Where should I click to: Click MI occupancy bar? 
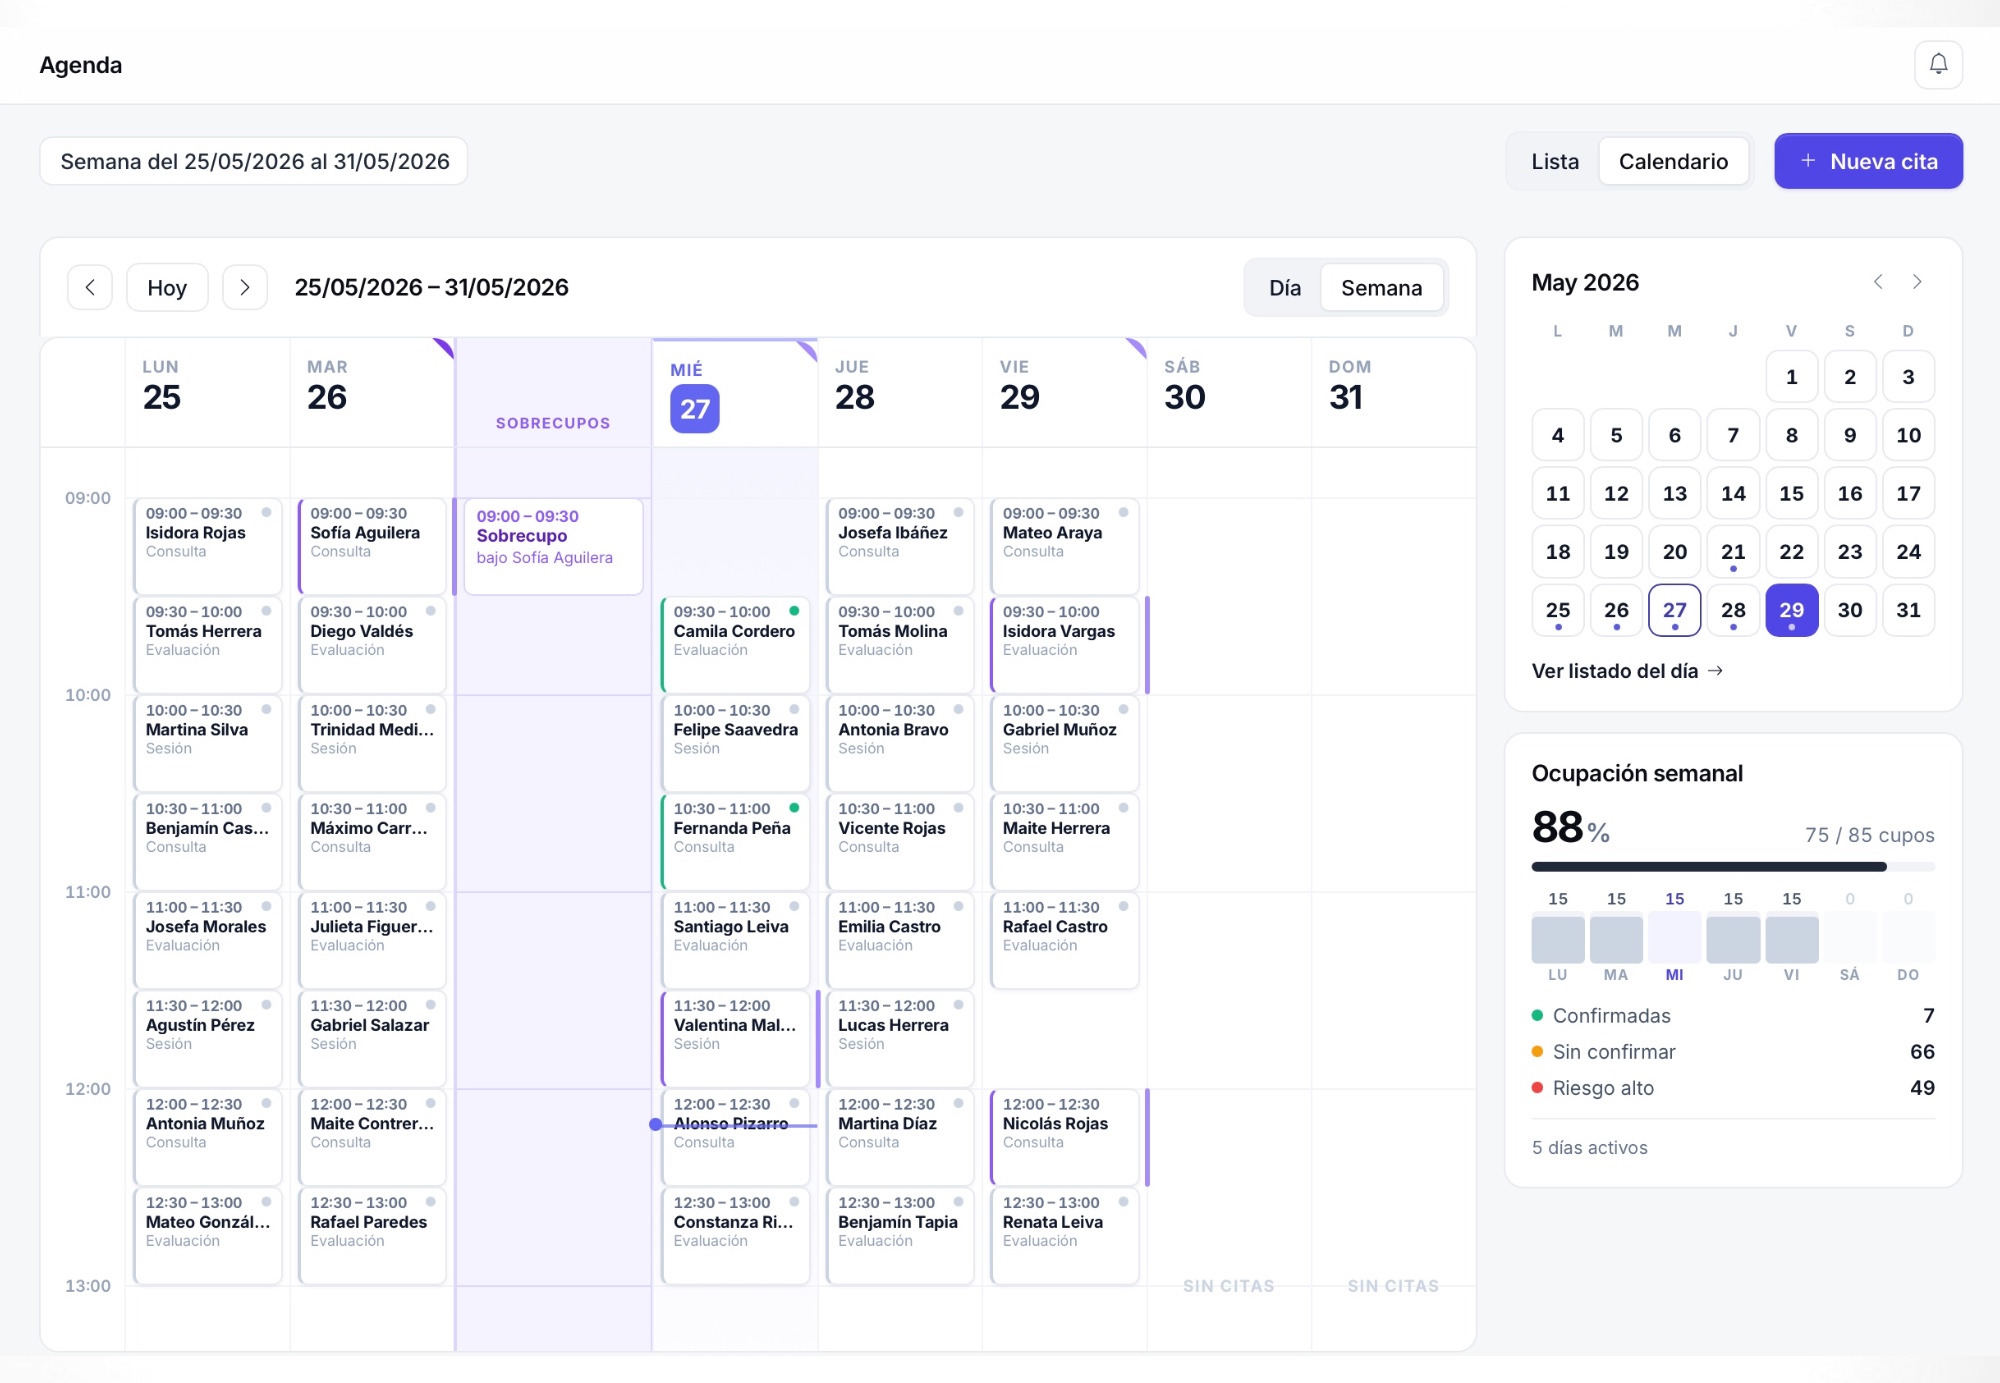click(x=1674, y=937)
